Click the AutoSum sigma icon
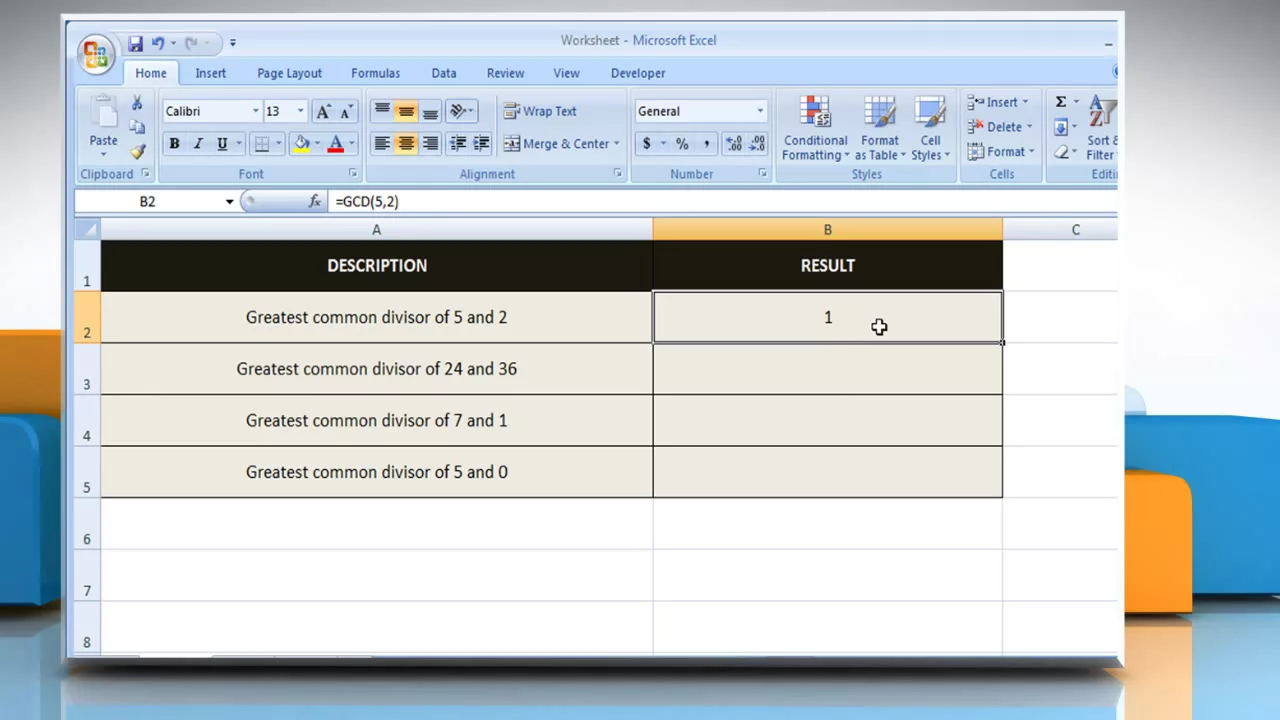Viewport: 1280px width, 720px height. 1061,102
